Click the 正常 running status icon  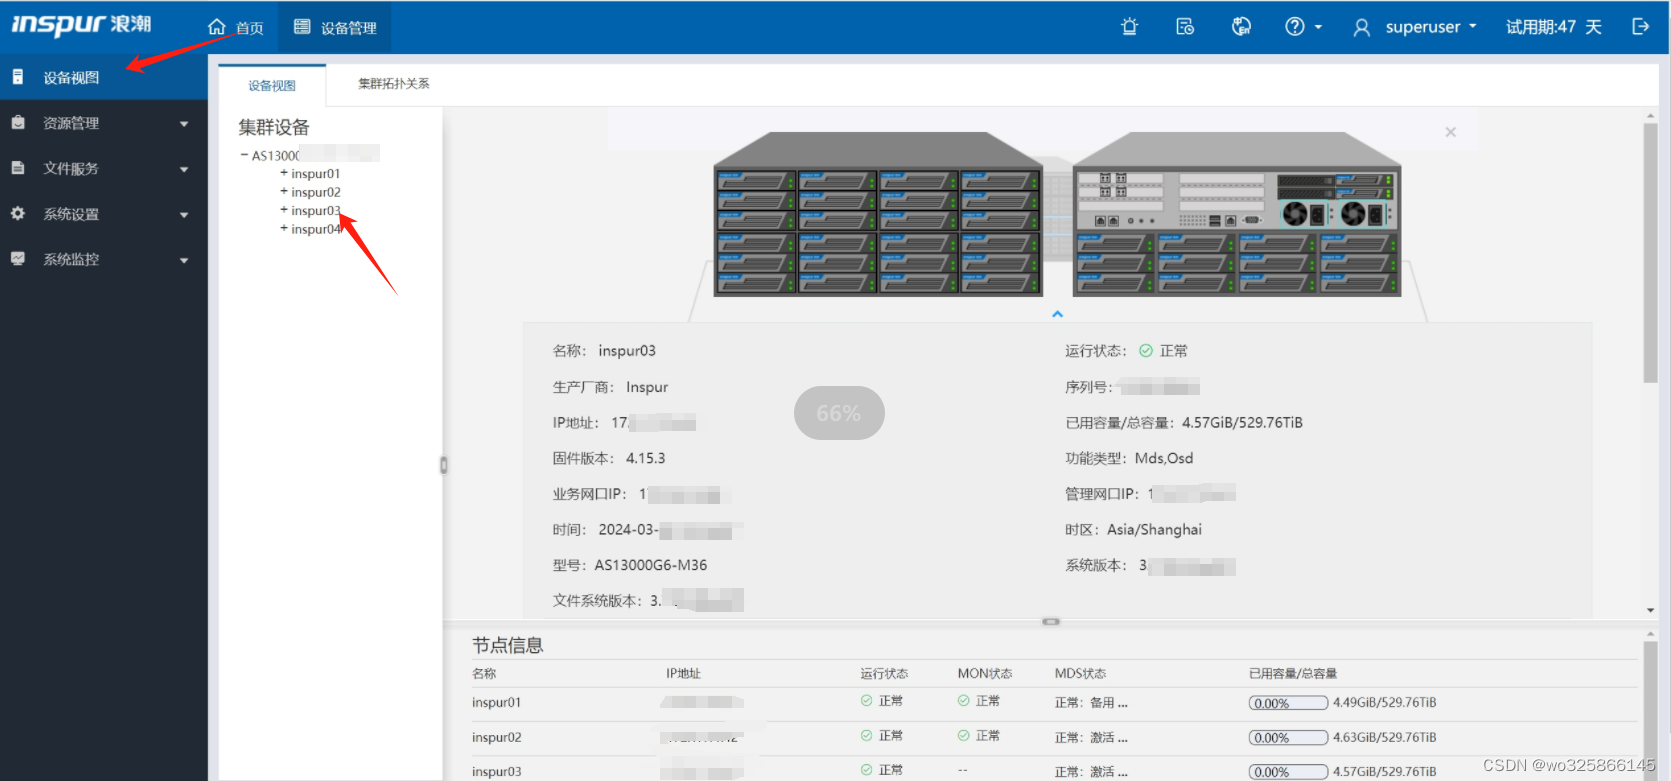coord(1146,351)
